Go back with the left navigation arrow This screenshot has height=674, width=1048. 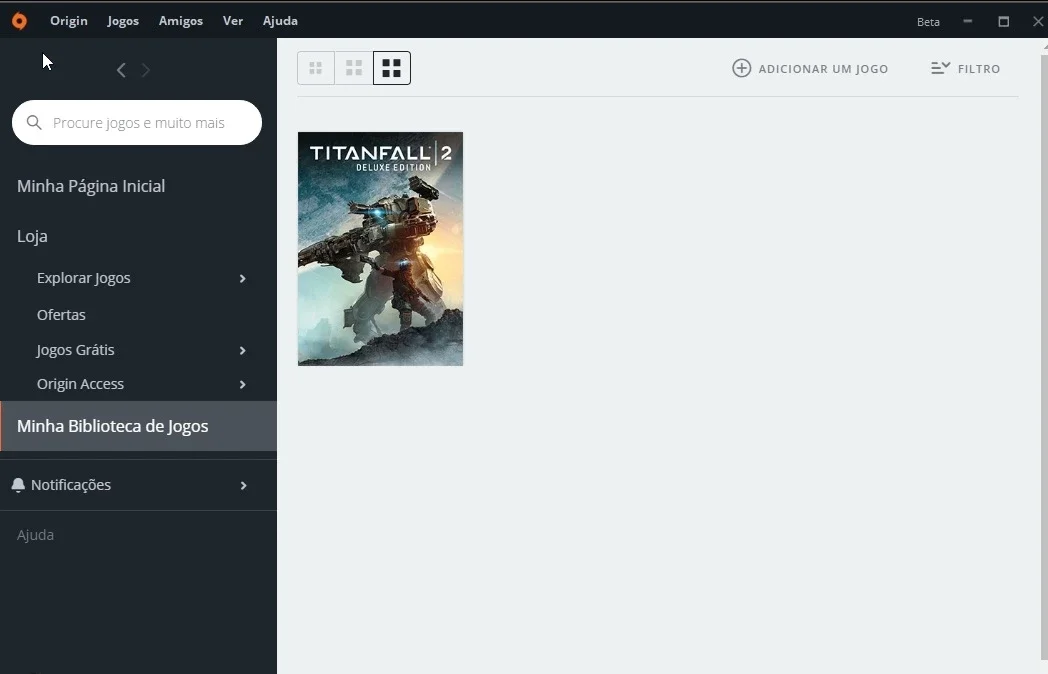121,70
